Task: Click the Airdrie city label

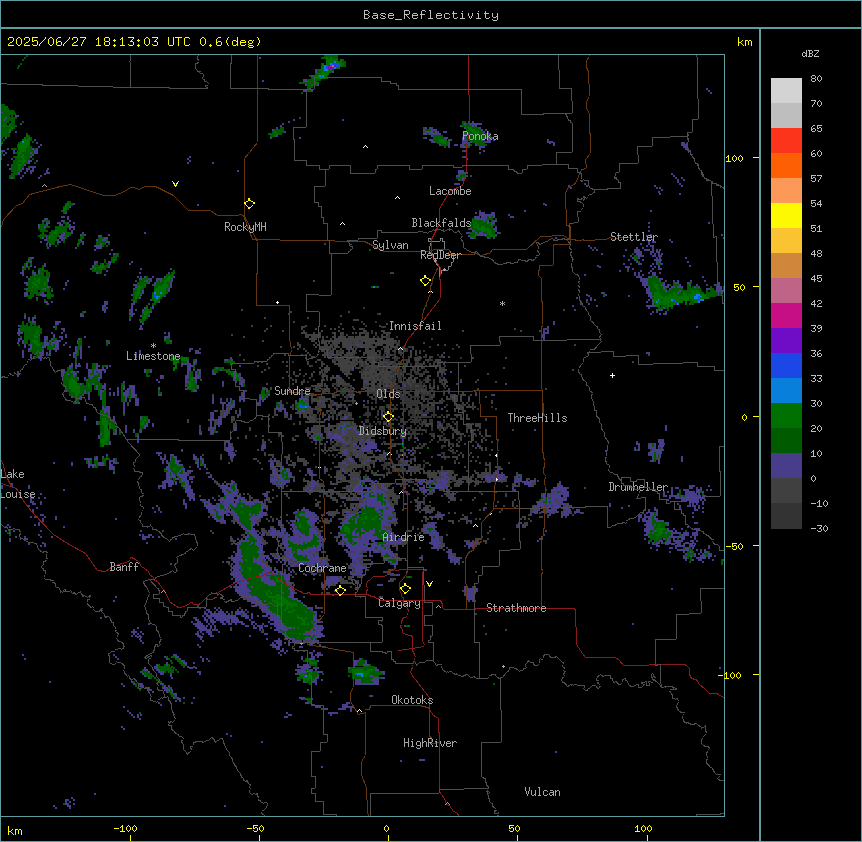Action: pos(404,537)
